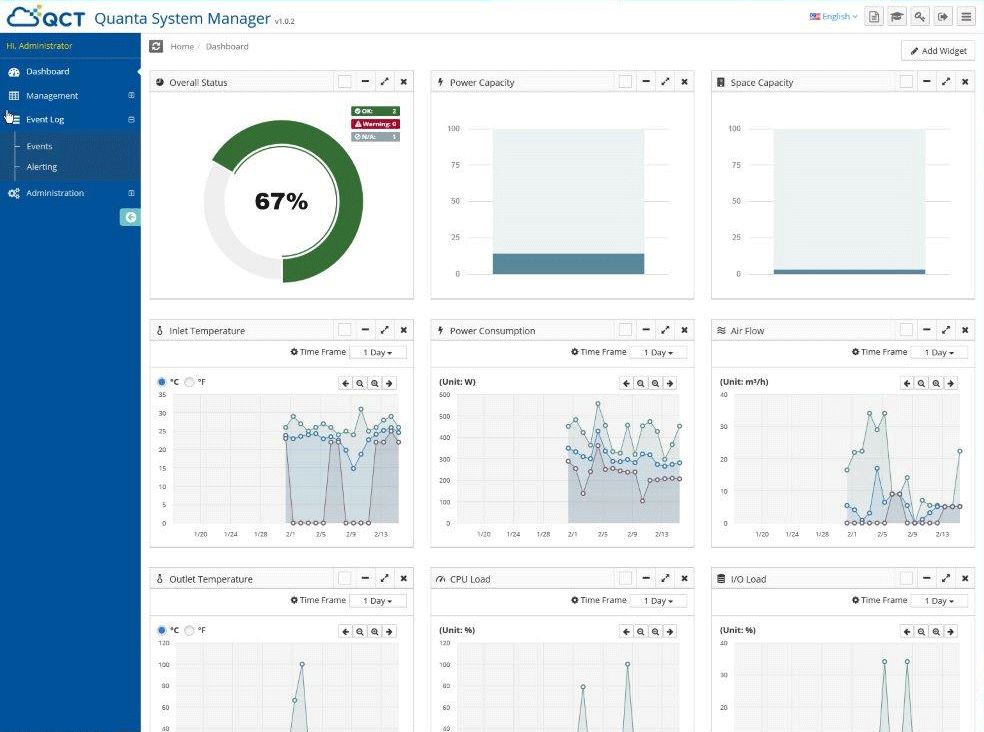
Task: Minimize the Overall Status widget
Action: [365, 82]
